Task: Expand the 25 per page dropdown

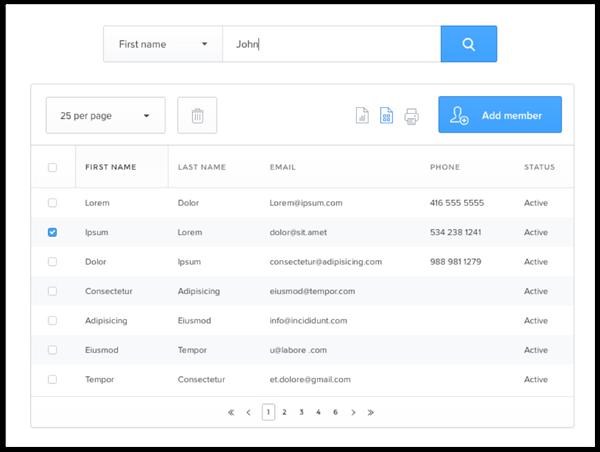Action: pyautogui.click(x=105, y=116)
